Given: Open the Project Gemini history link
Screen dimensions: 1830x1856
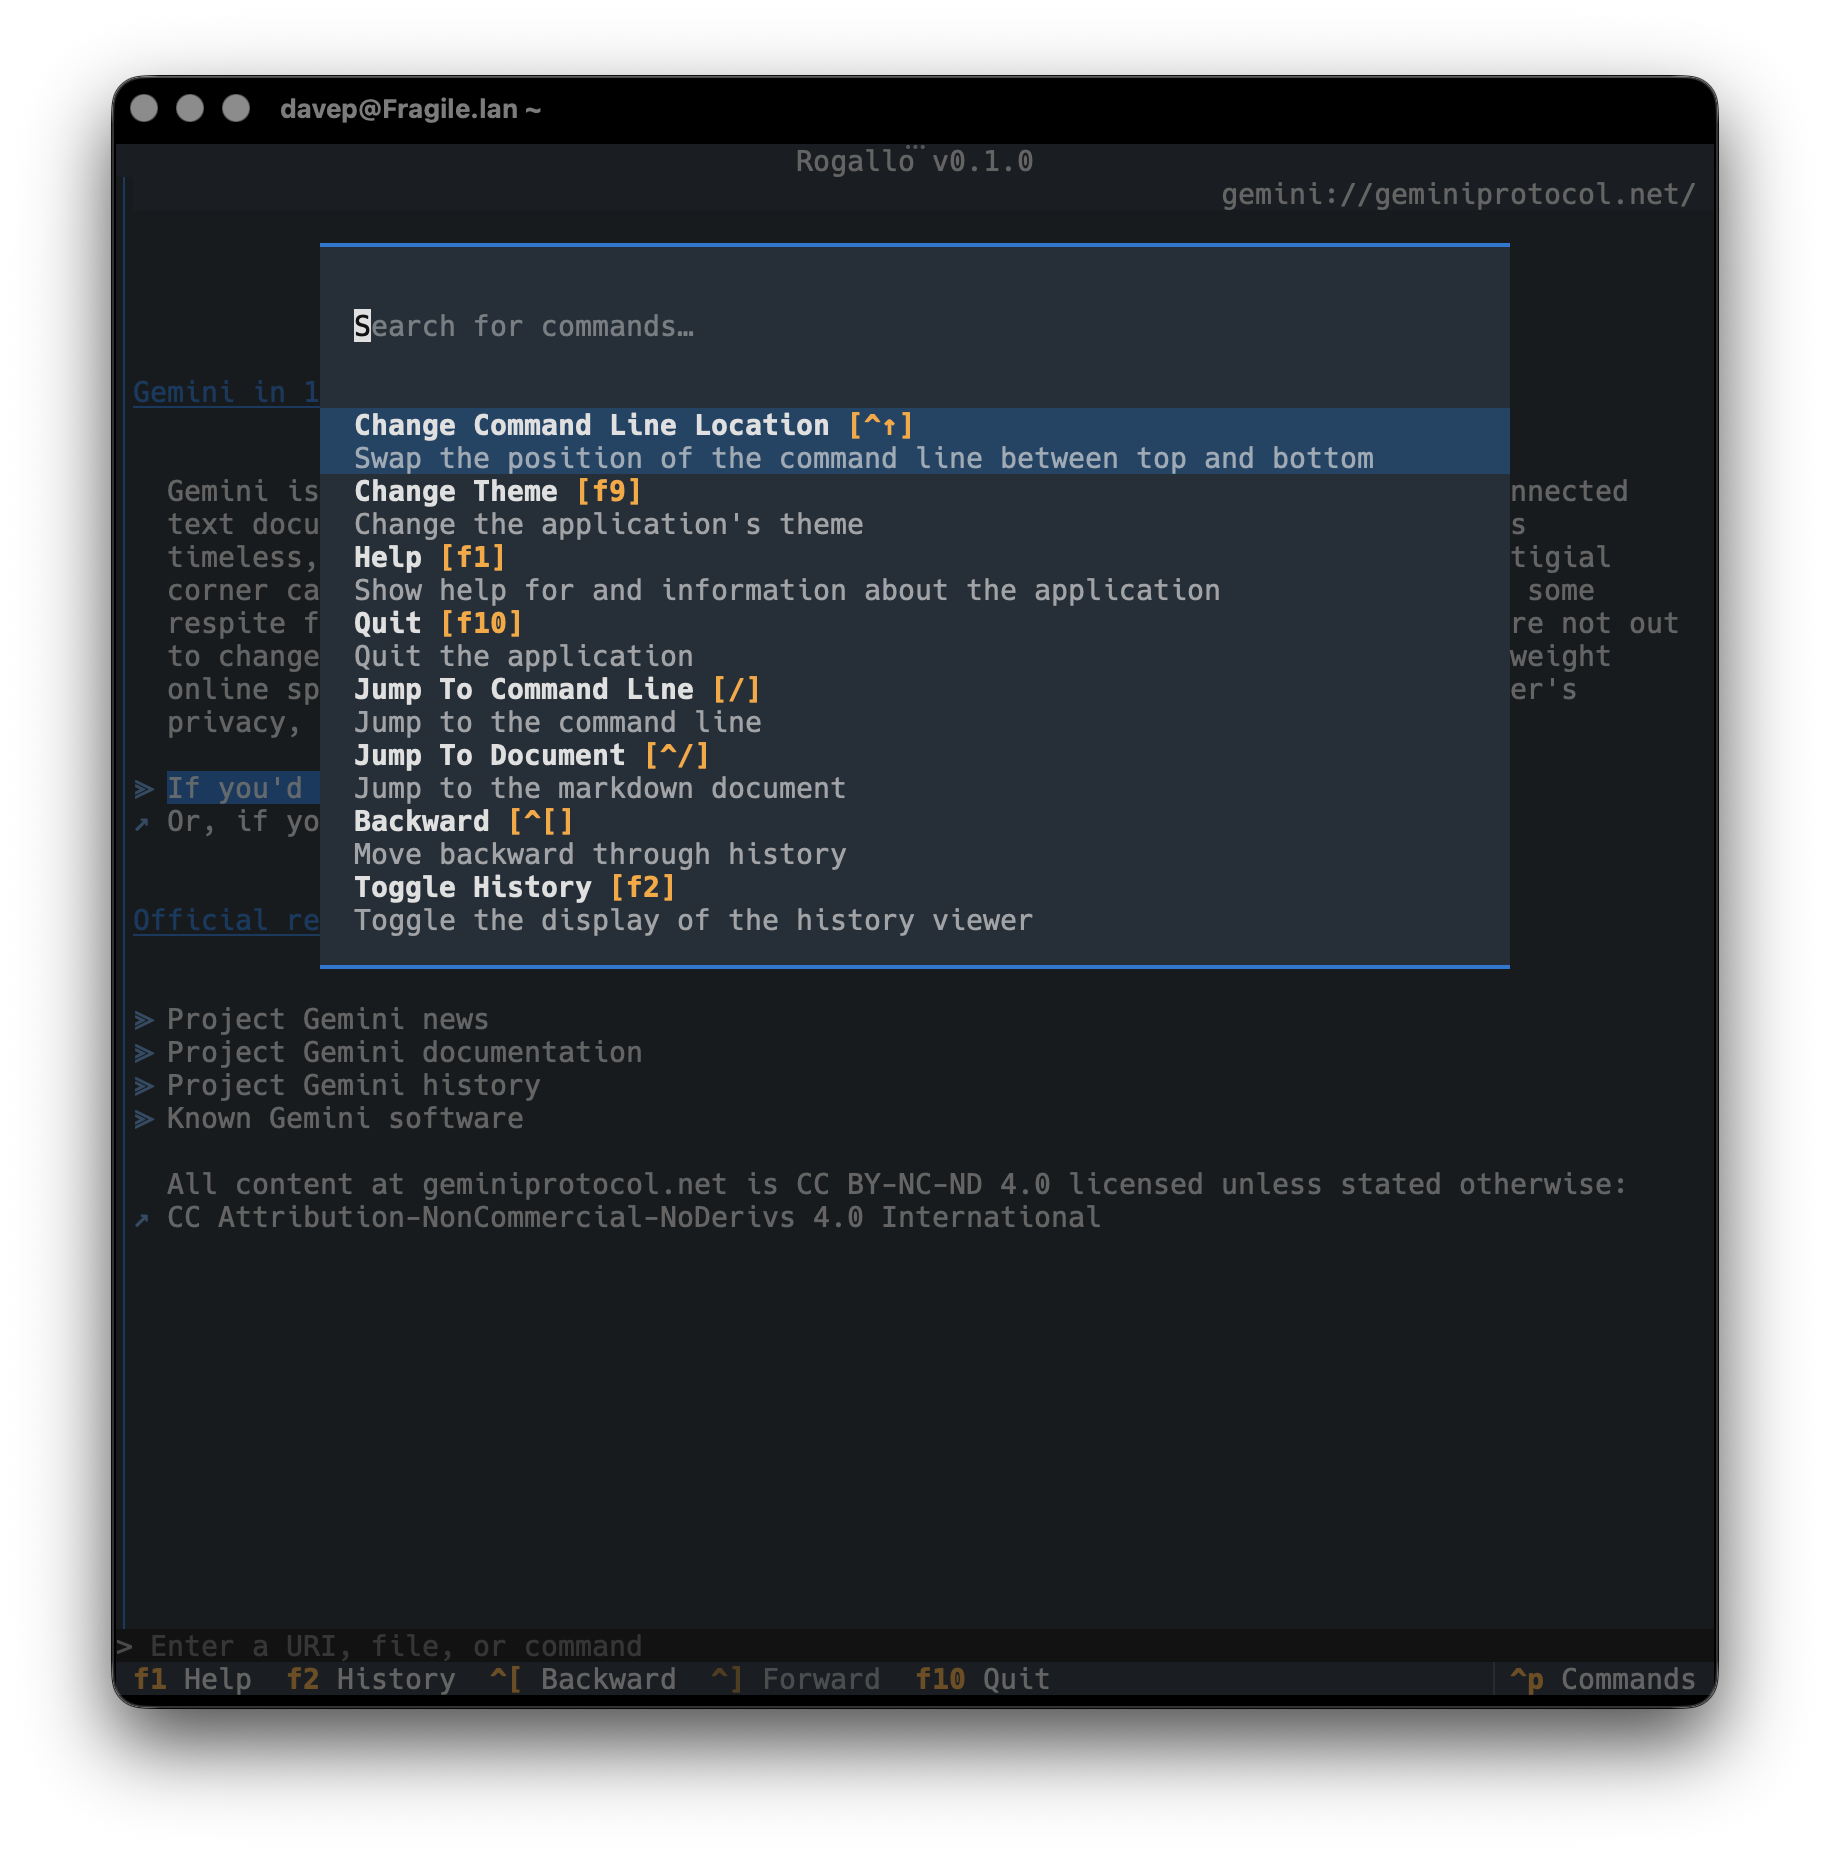Looking at the screenshot, I should [353, 1085].
